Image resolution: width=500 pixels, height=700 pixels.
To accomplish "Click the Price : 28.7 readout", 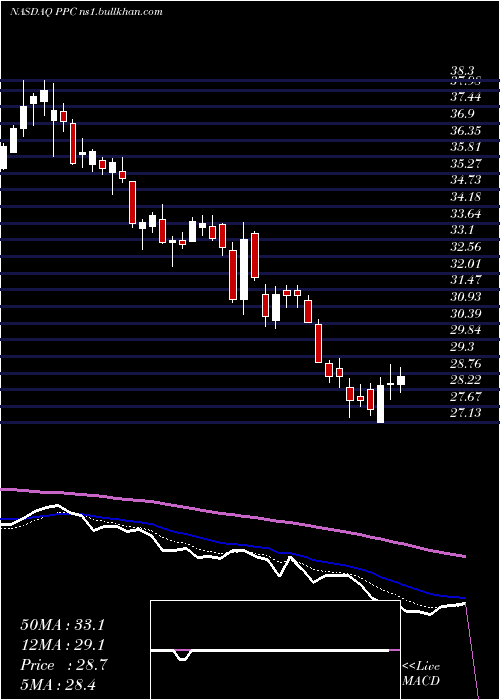I will (62, 665).
